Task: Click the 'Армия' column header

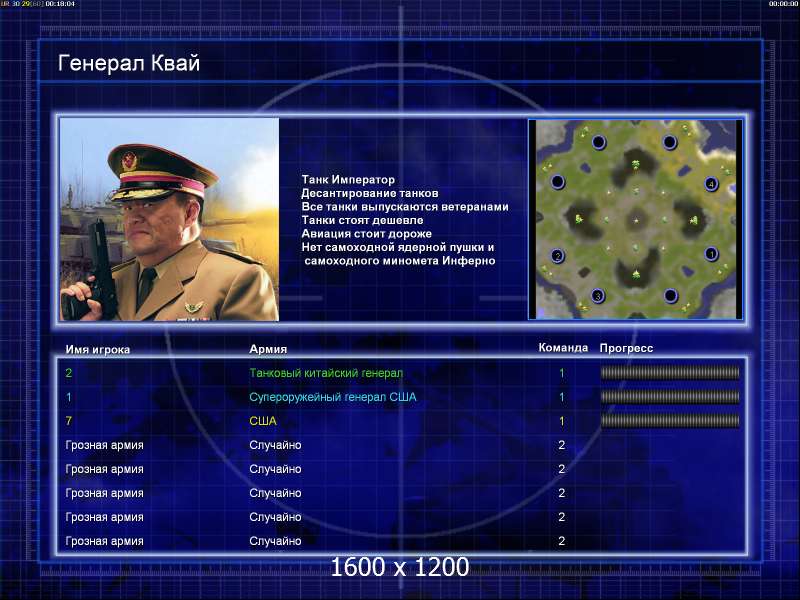Action: 268,349
